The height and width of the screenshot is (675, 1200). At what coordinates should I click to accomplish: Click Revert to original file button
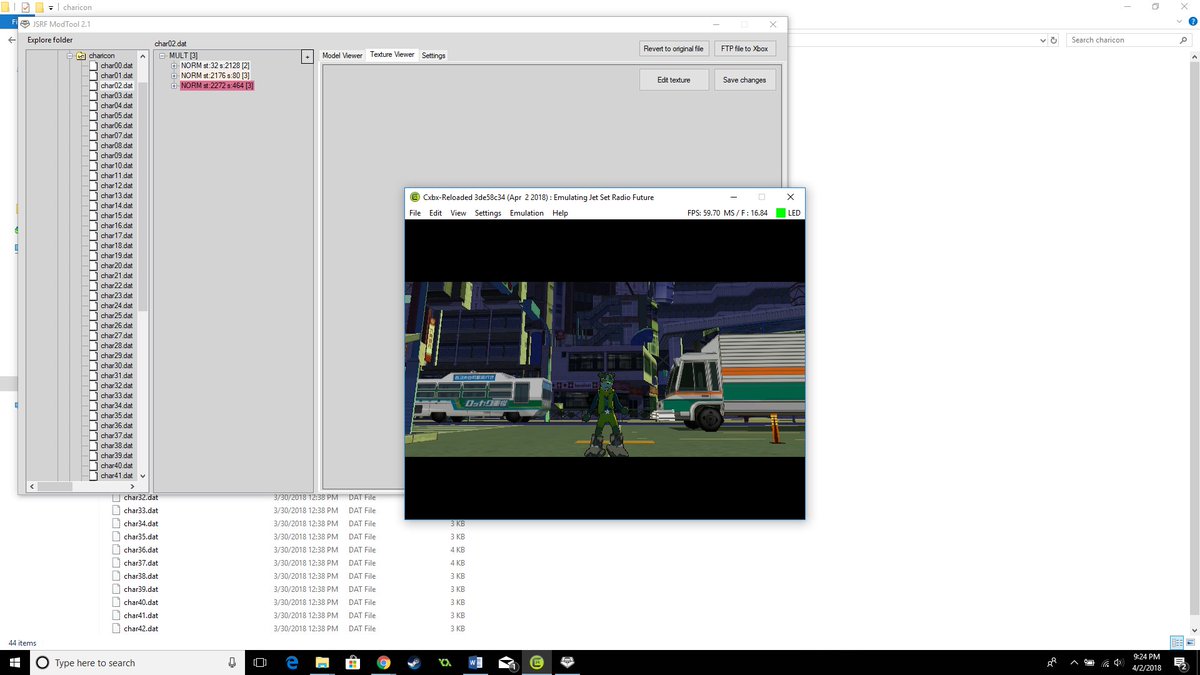(x=674, y=49)
